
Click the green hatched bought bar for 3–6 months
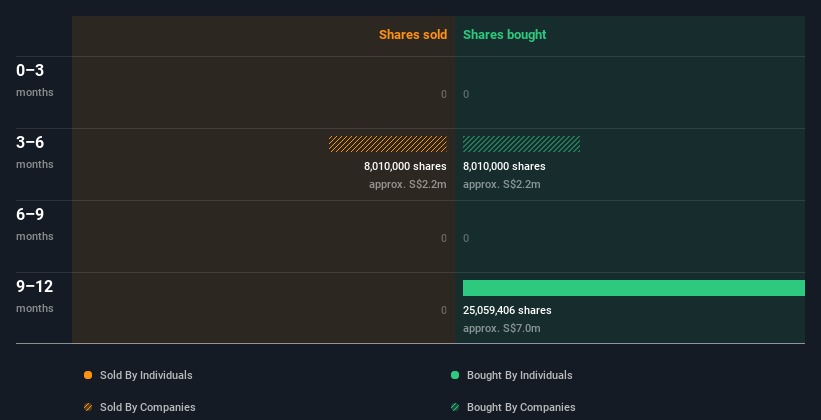(x=522, y=144)
